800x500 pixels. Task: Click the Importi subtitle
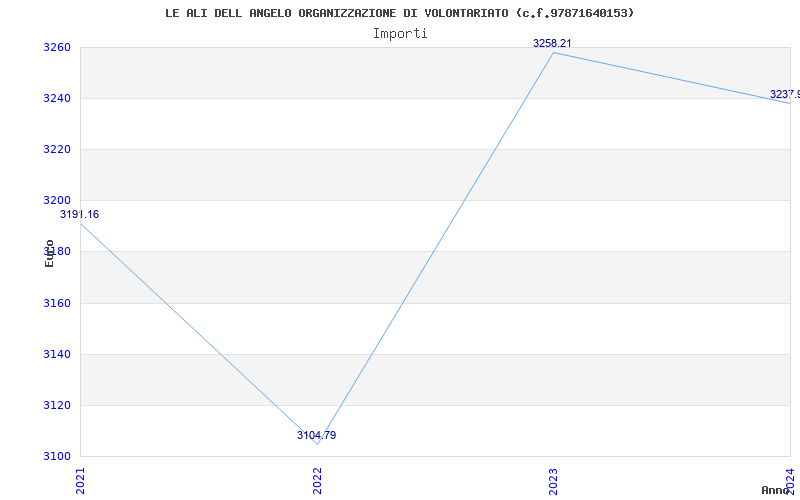pos(400,34)
